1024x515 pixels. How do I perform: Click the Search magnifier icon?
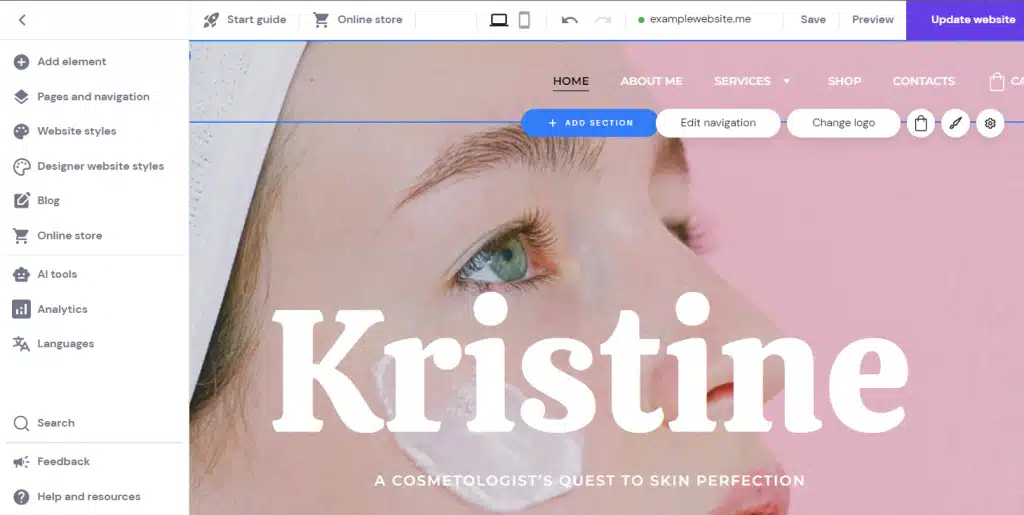21,423
